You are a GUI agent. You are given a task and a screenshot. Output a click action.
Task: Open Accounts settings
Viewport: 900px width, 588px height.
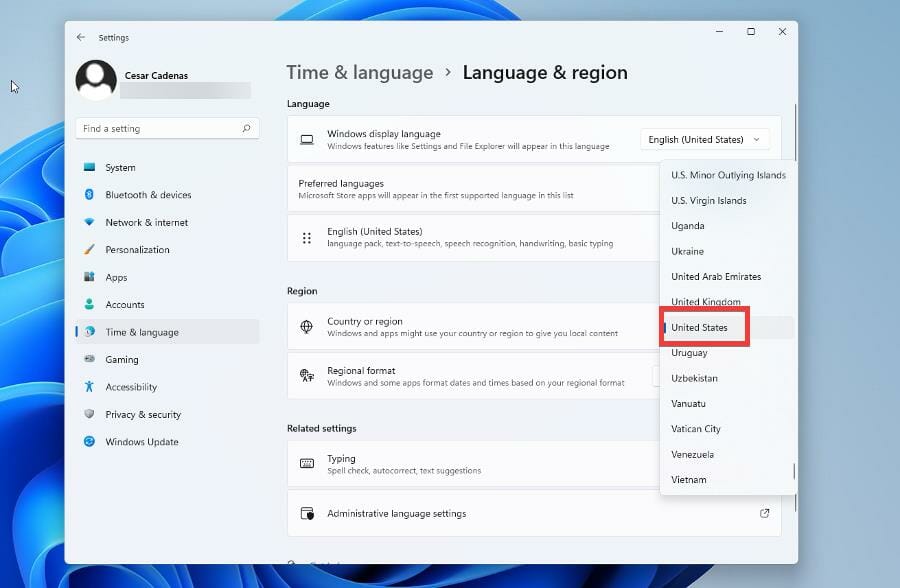point(167,304)
